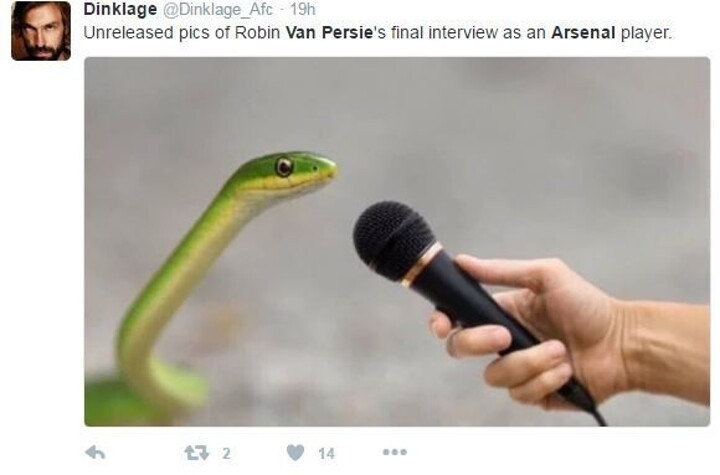Viewport: 720px width, 475px height.
Task: Like the tweet with the heart icon
Action: 295,453
